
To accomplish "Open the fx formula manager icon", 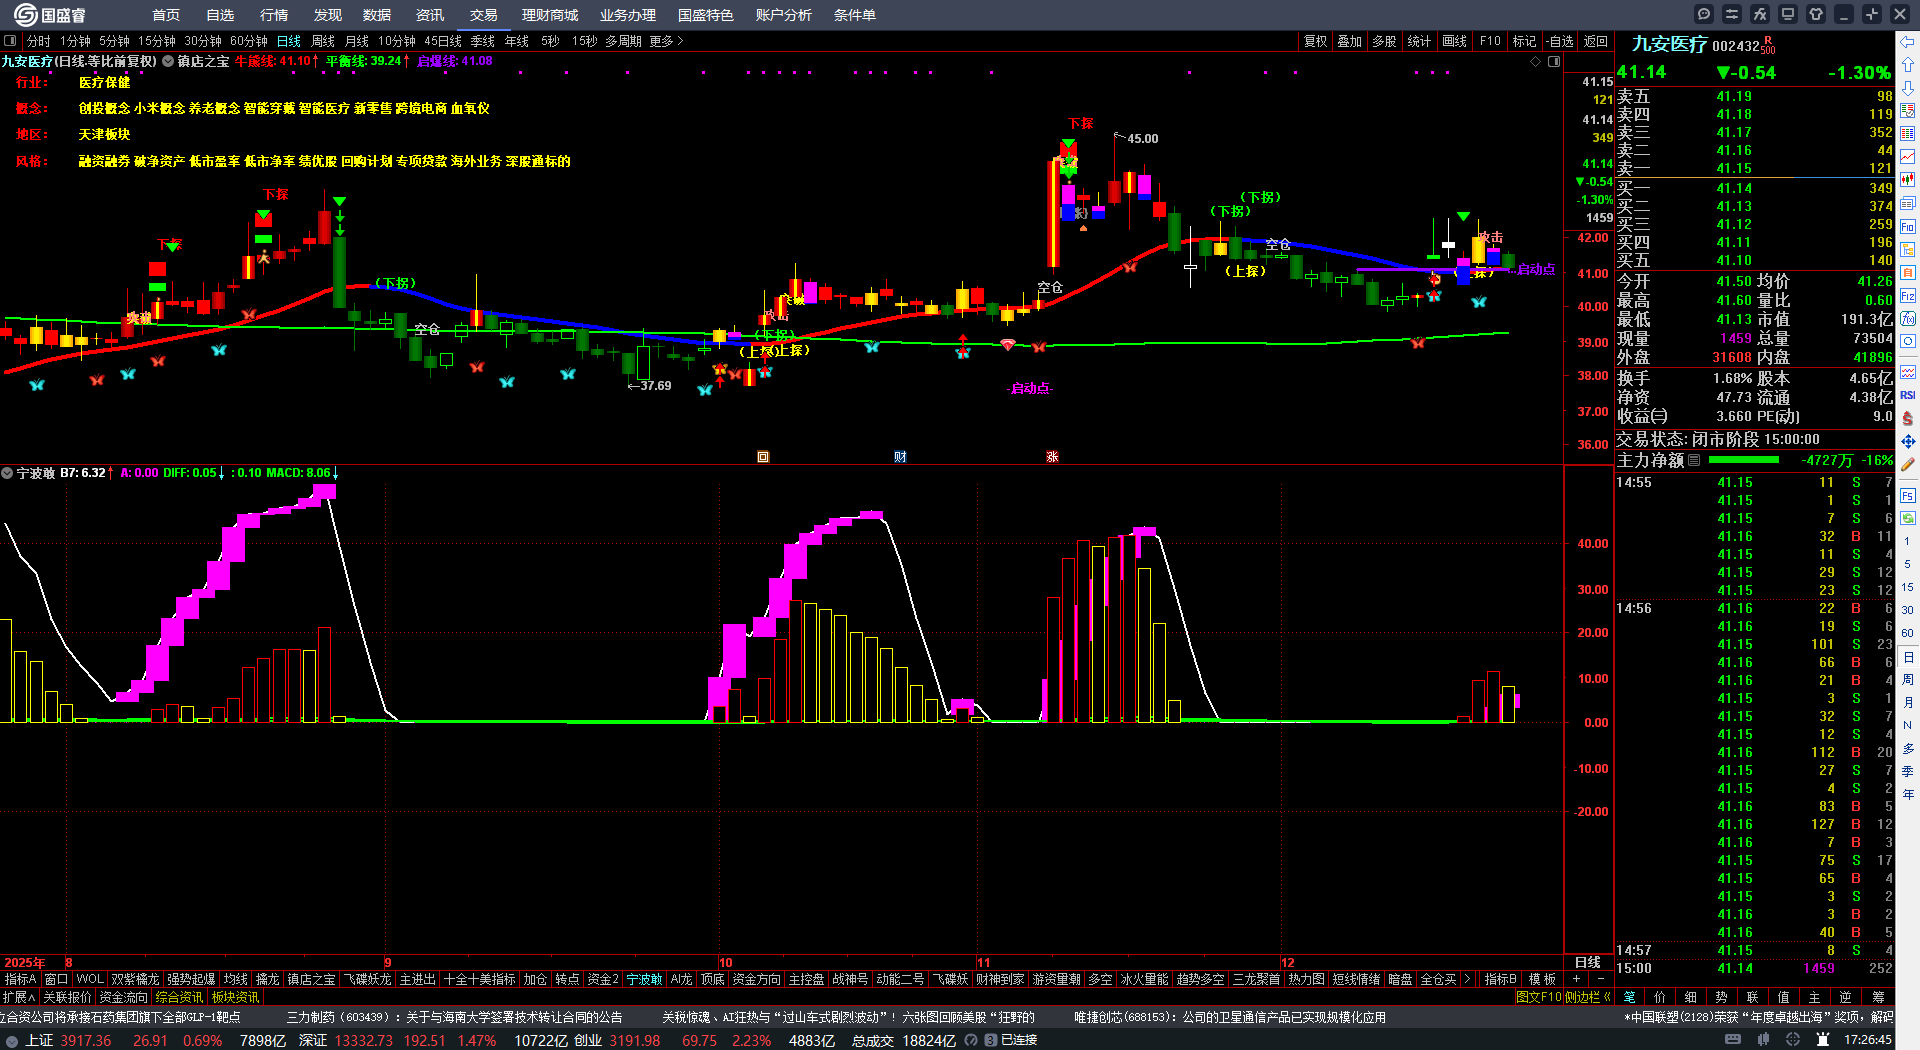I will (x=1760, y=14).
